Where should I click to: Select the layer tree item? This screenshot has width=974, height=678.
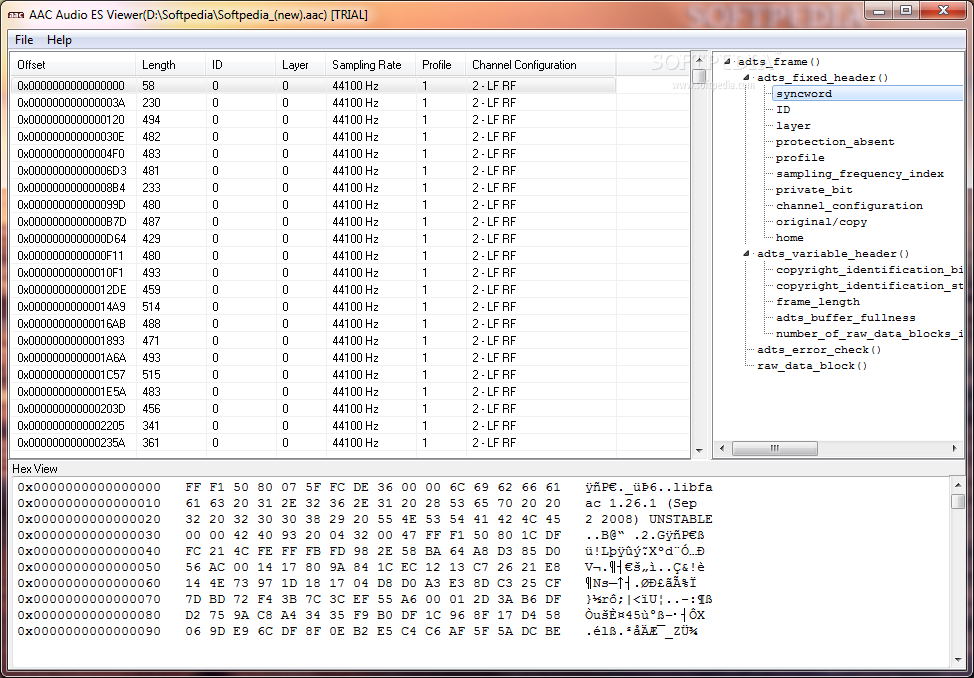pyautogui.click(x=793, y=126)
